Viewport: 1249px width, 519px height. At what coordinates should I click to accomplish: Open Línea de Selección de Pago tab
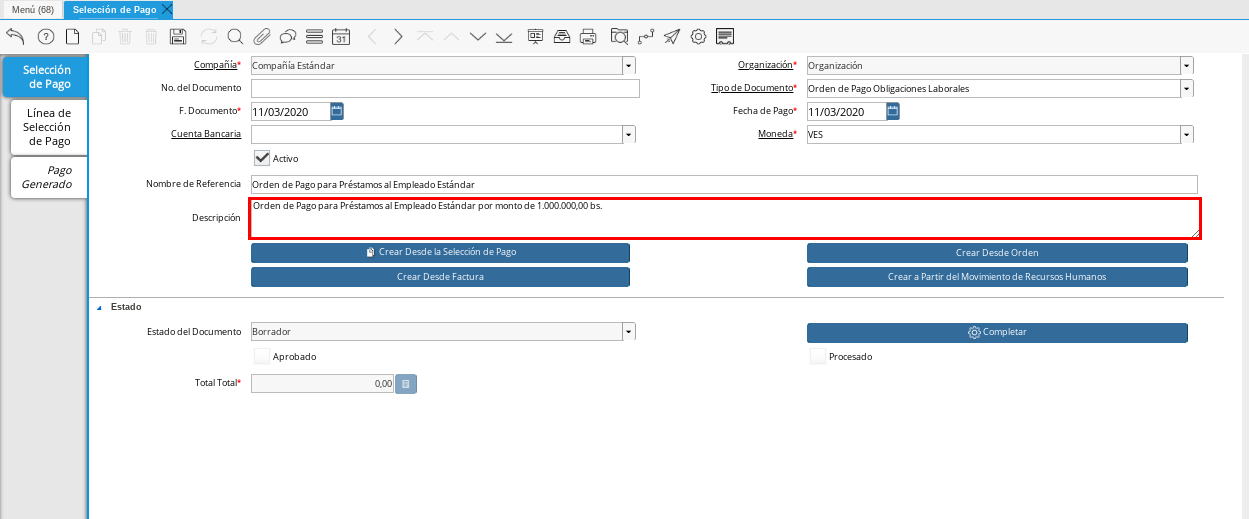point(48,127)
